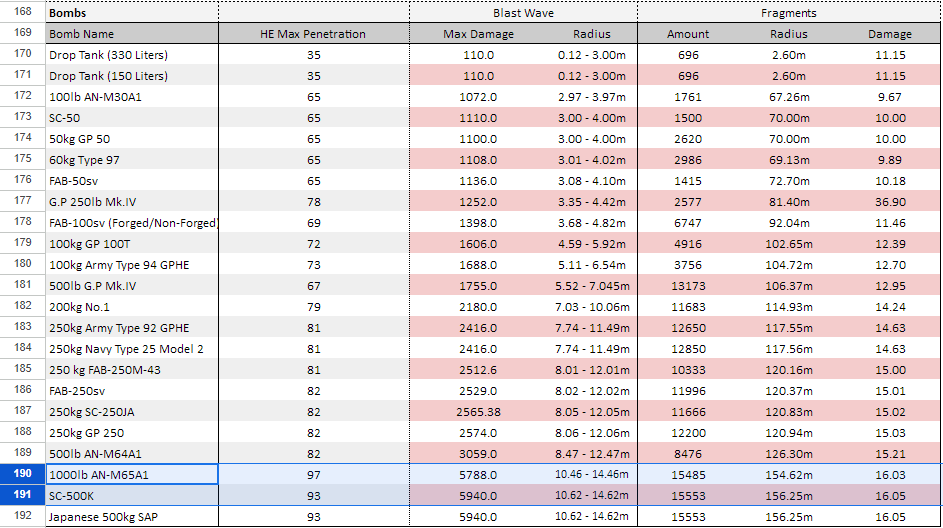Image resolution: width=943 pixels, height=528 pixels.
Task: Select the "Max Damage" heading cell
Action: 477,34
